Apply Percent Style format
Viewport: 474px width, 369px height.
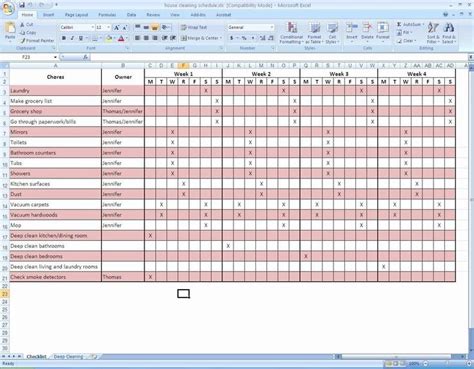tap(244, 38)
